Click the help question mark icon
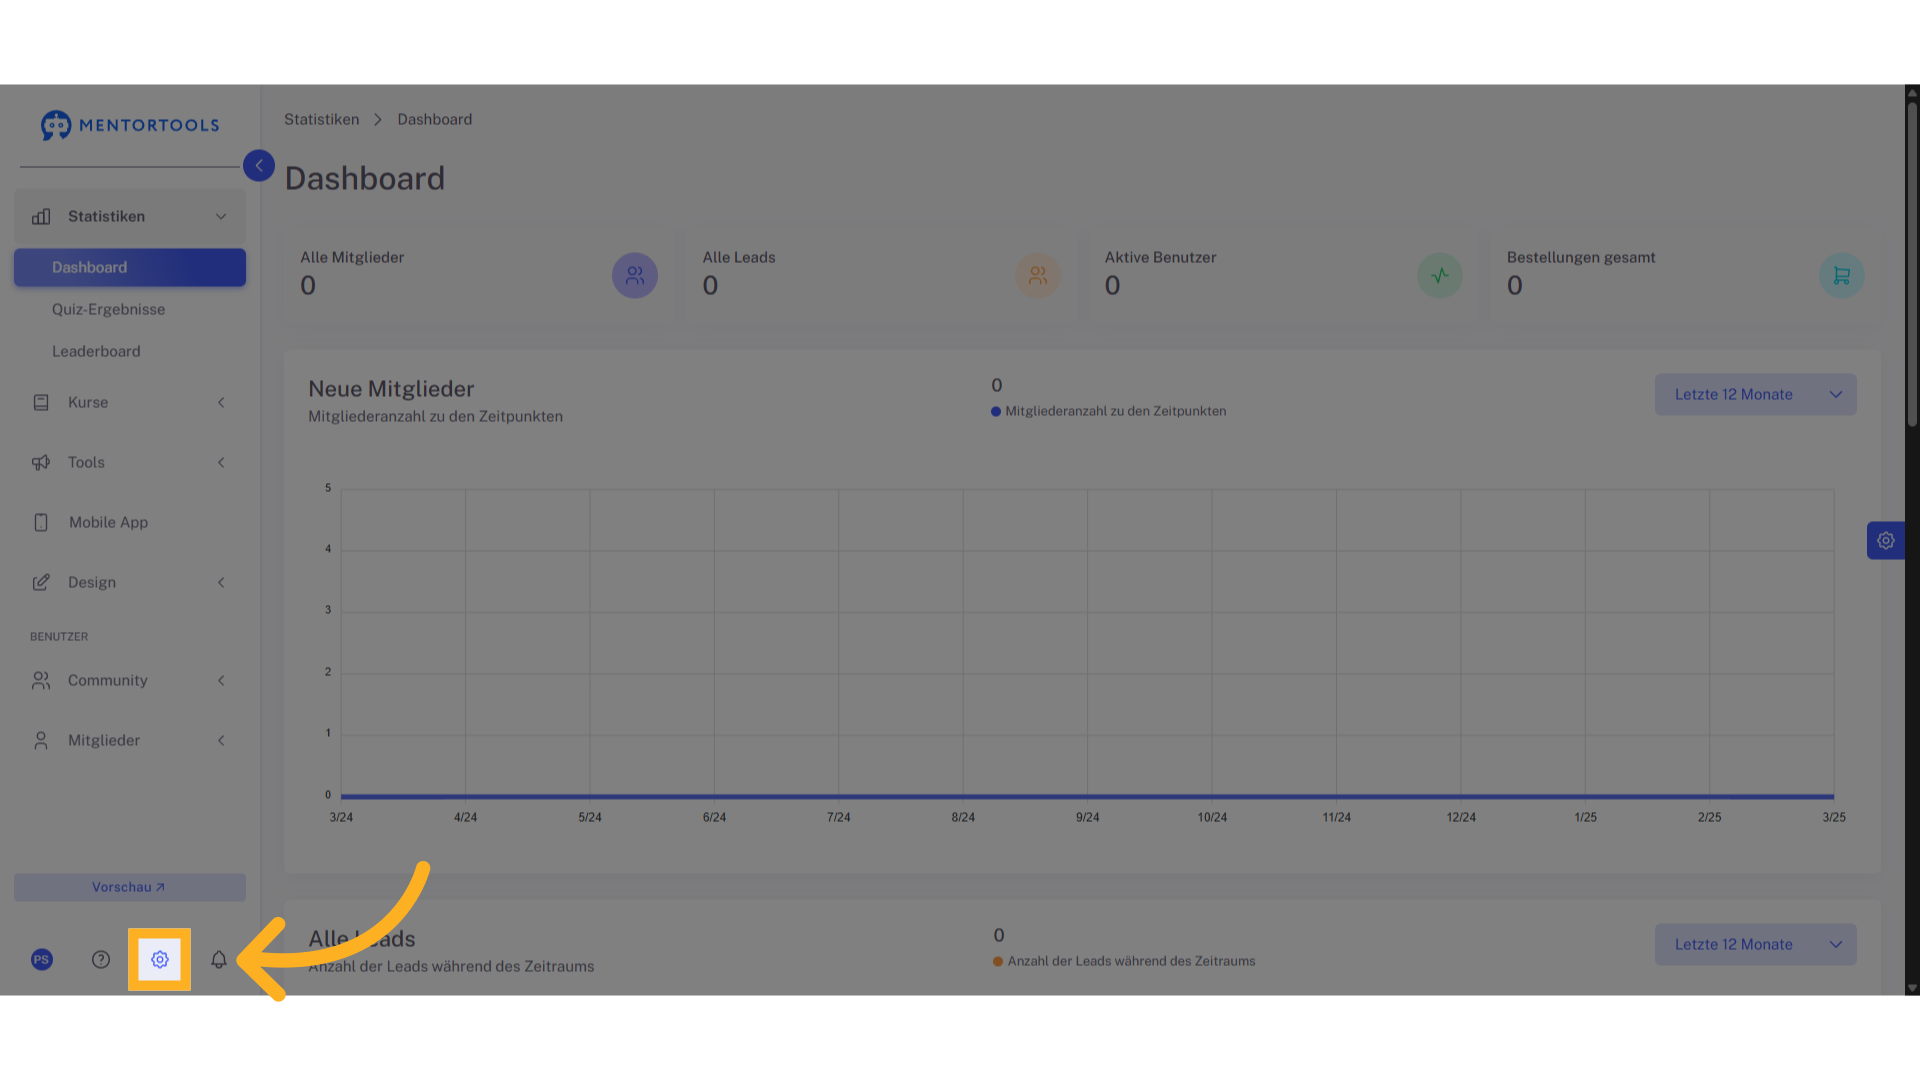The image size is (1920, 1080). (101, 960)
